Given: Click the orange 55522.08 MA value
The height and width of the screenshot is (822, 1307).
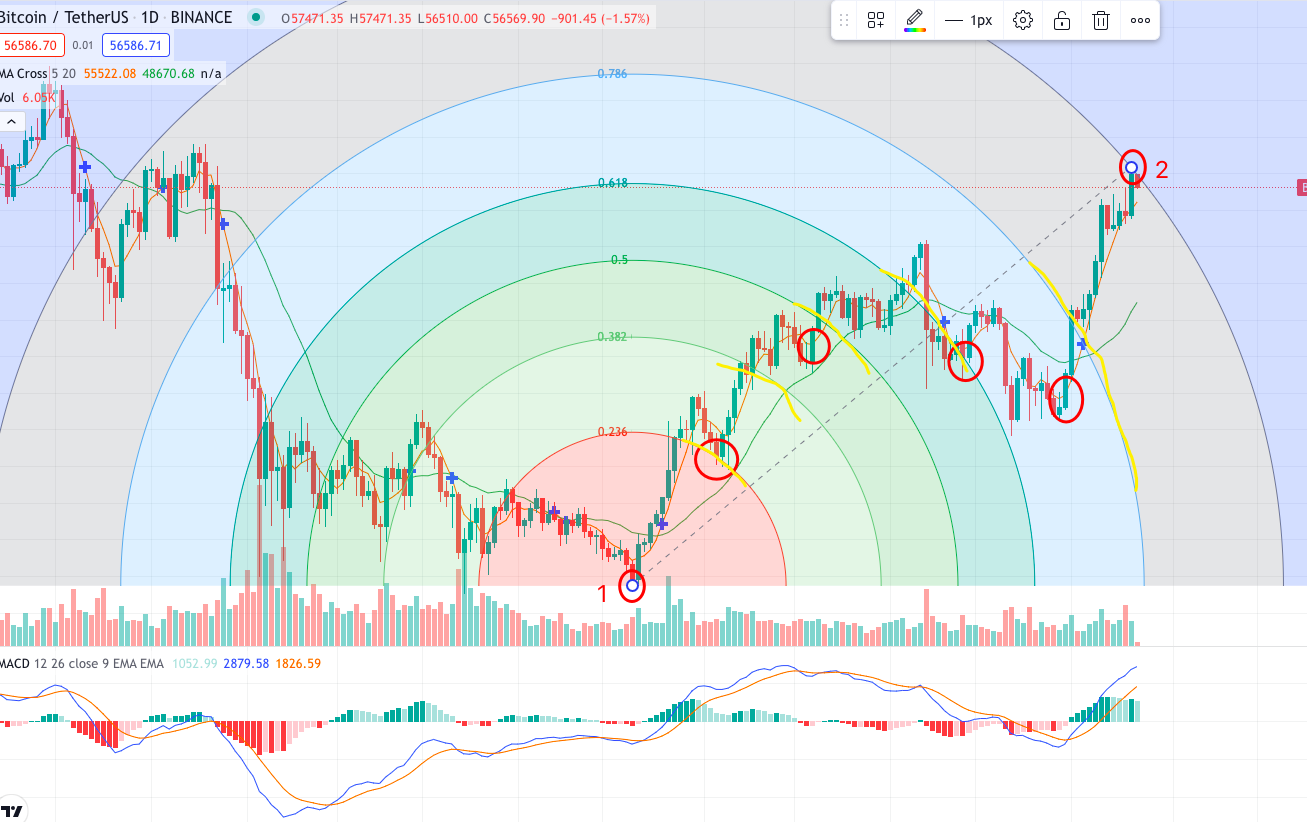Looking at the screenshot, I should 110,73.
